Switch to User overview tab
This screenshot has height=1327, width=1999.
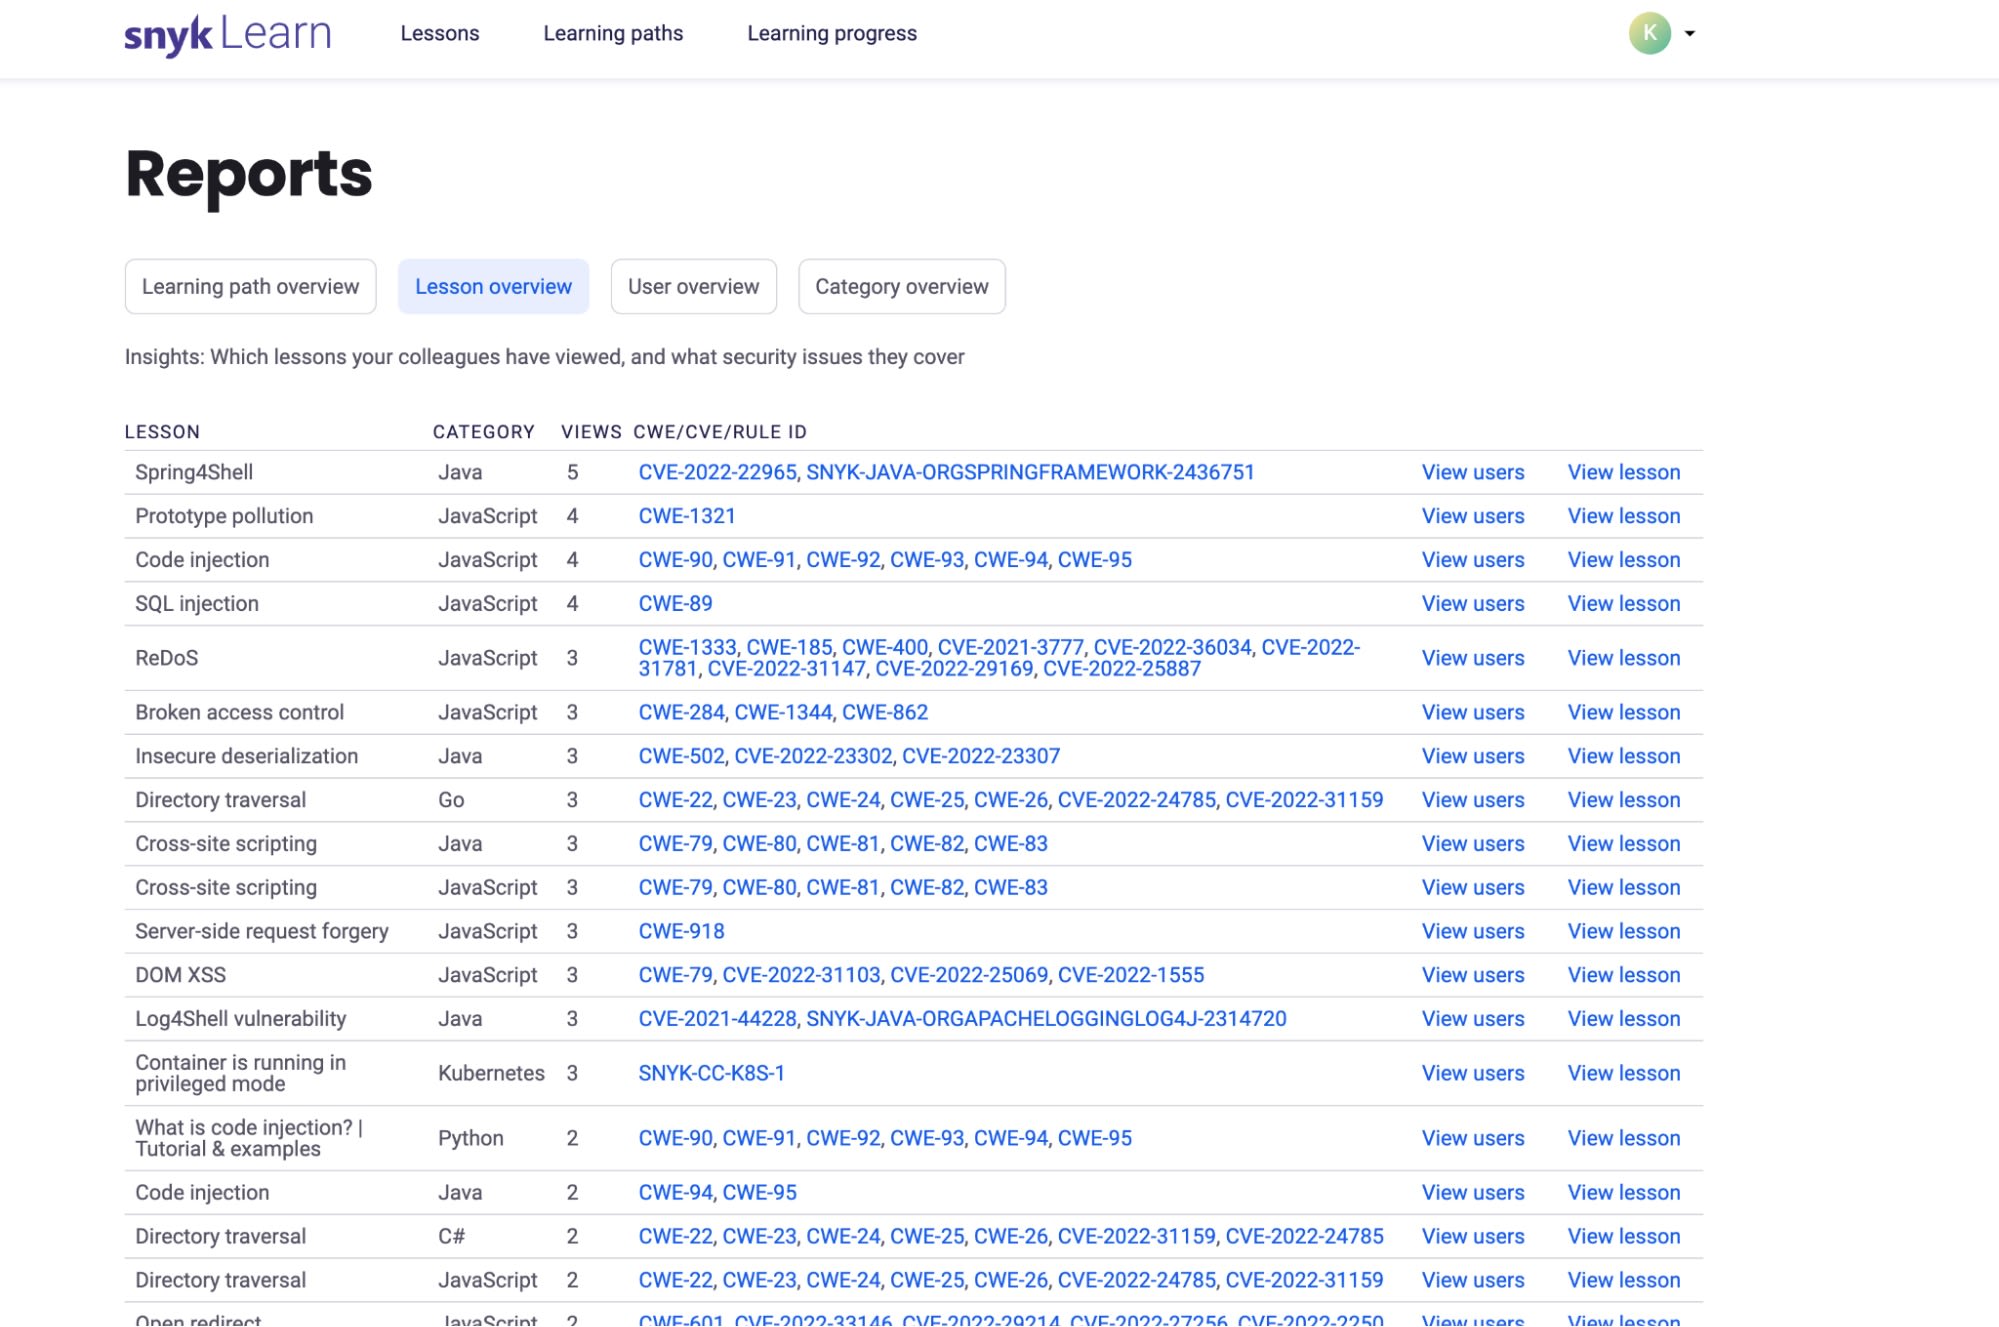(693, 287)
